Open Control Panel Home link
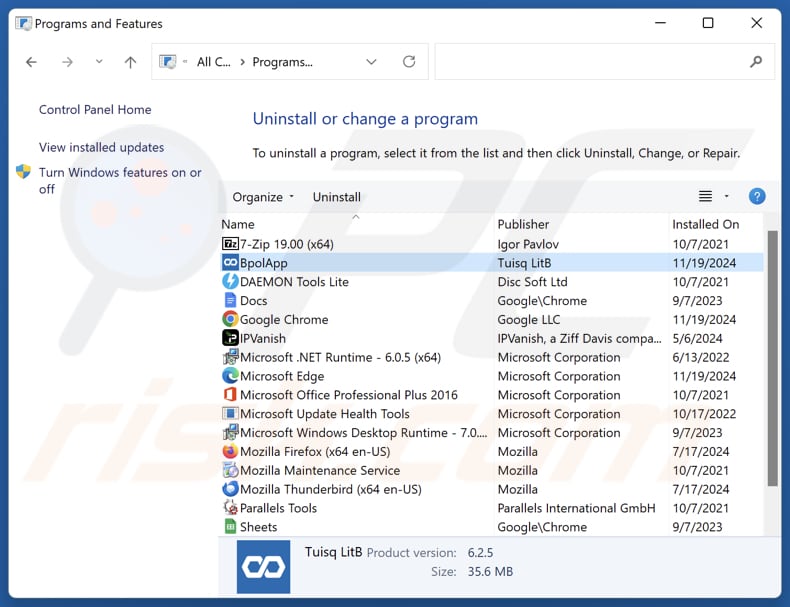The image size is (790, 607). [95, 109]
